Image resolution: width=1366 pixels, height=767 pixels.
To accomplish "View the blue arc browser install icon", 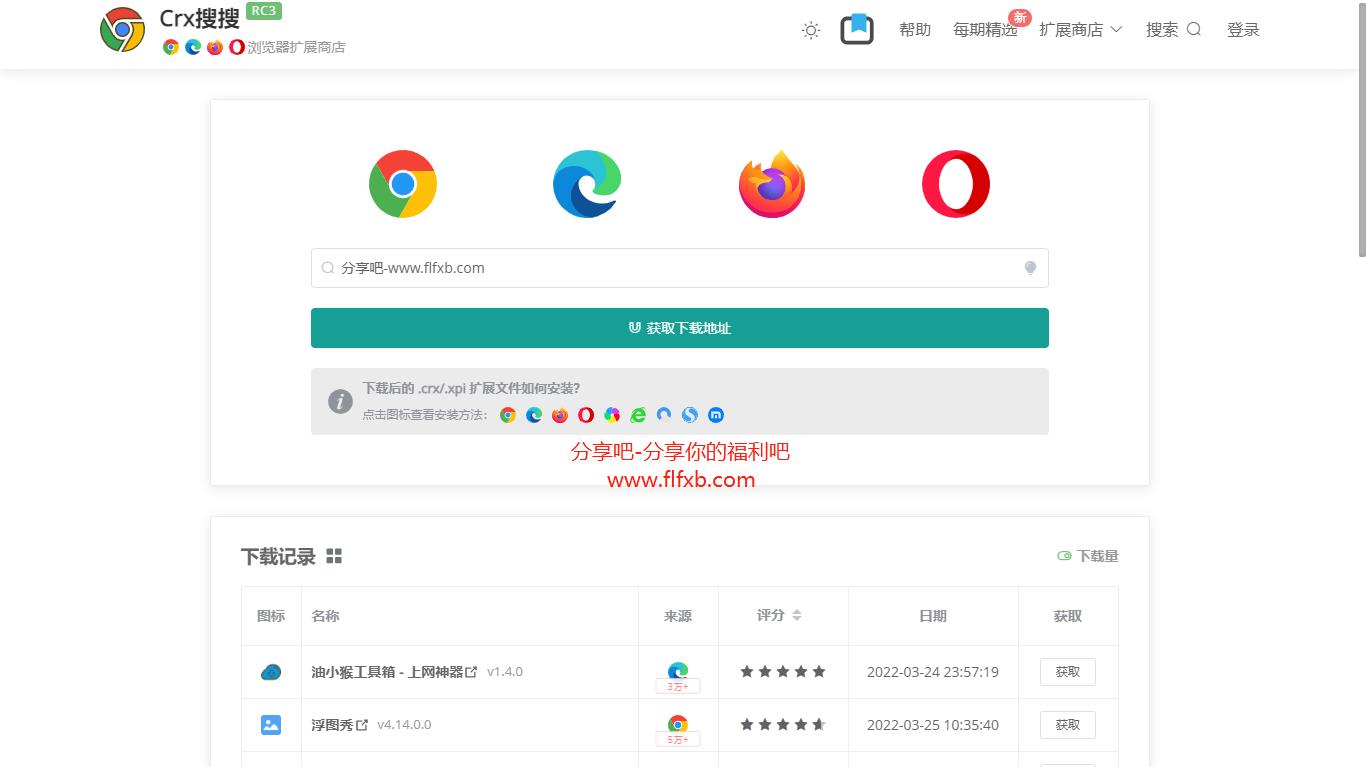I will 664,415.
